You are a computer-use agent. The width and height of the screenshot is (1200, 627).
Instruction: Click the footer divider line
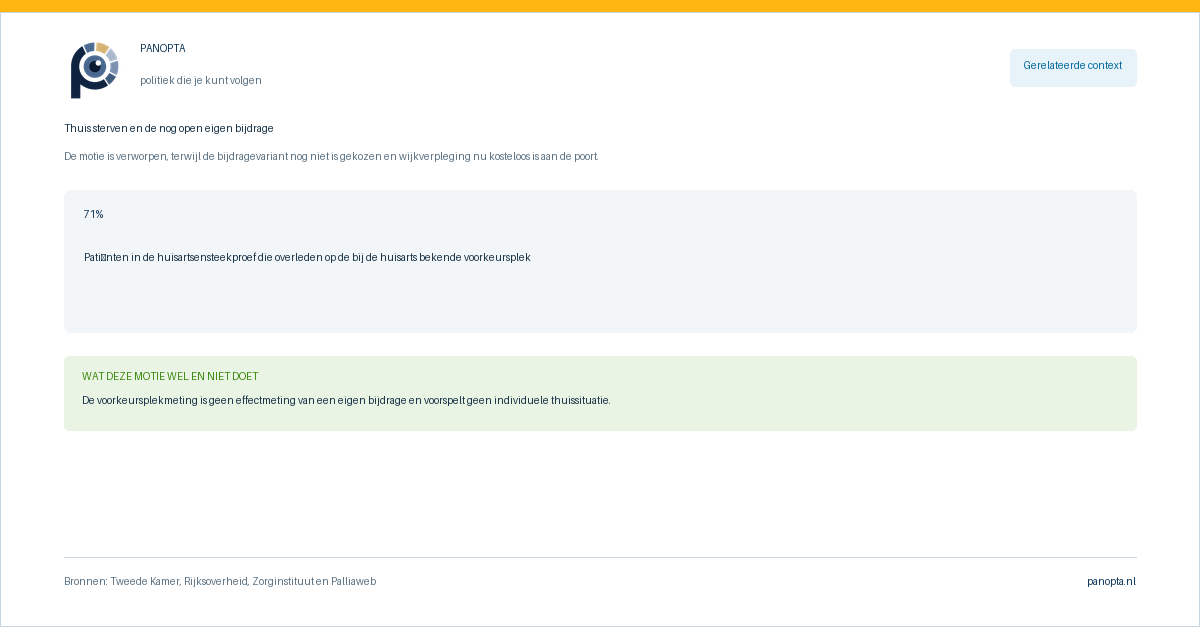click(x=600, y=557)
